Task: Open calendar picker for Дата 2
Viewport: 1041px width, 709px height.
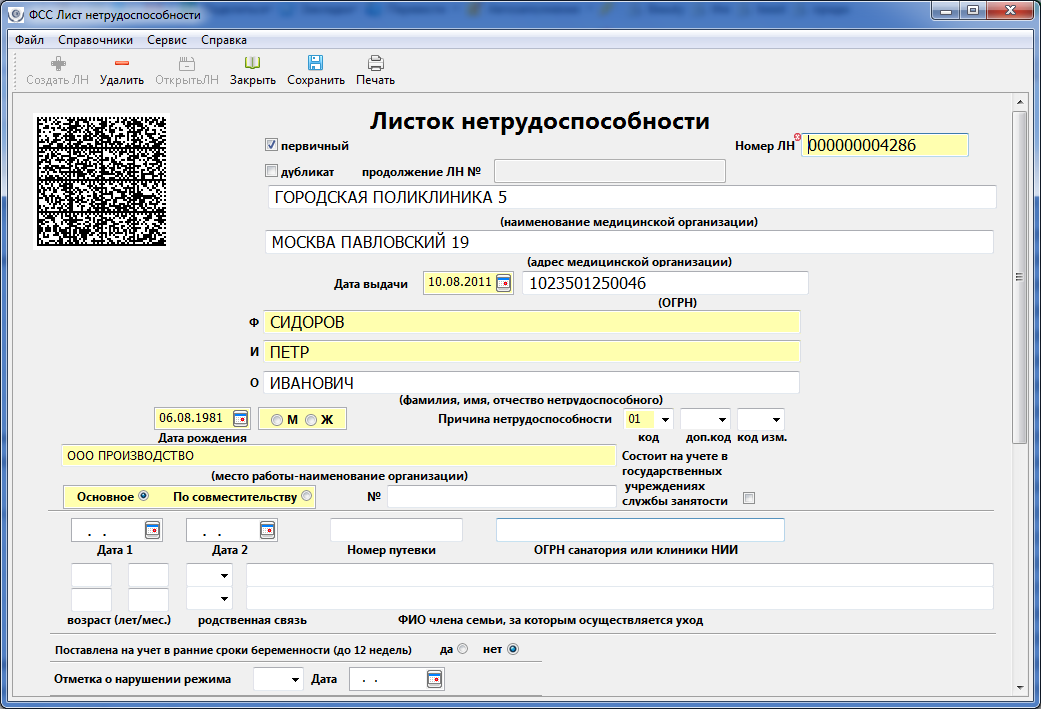Action: click(x=267, y=530)
